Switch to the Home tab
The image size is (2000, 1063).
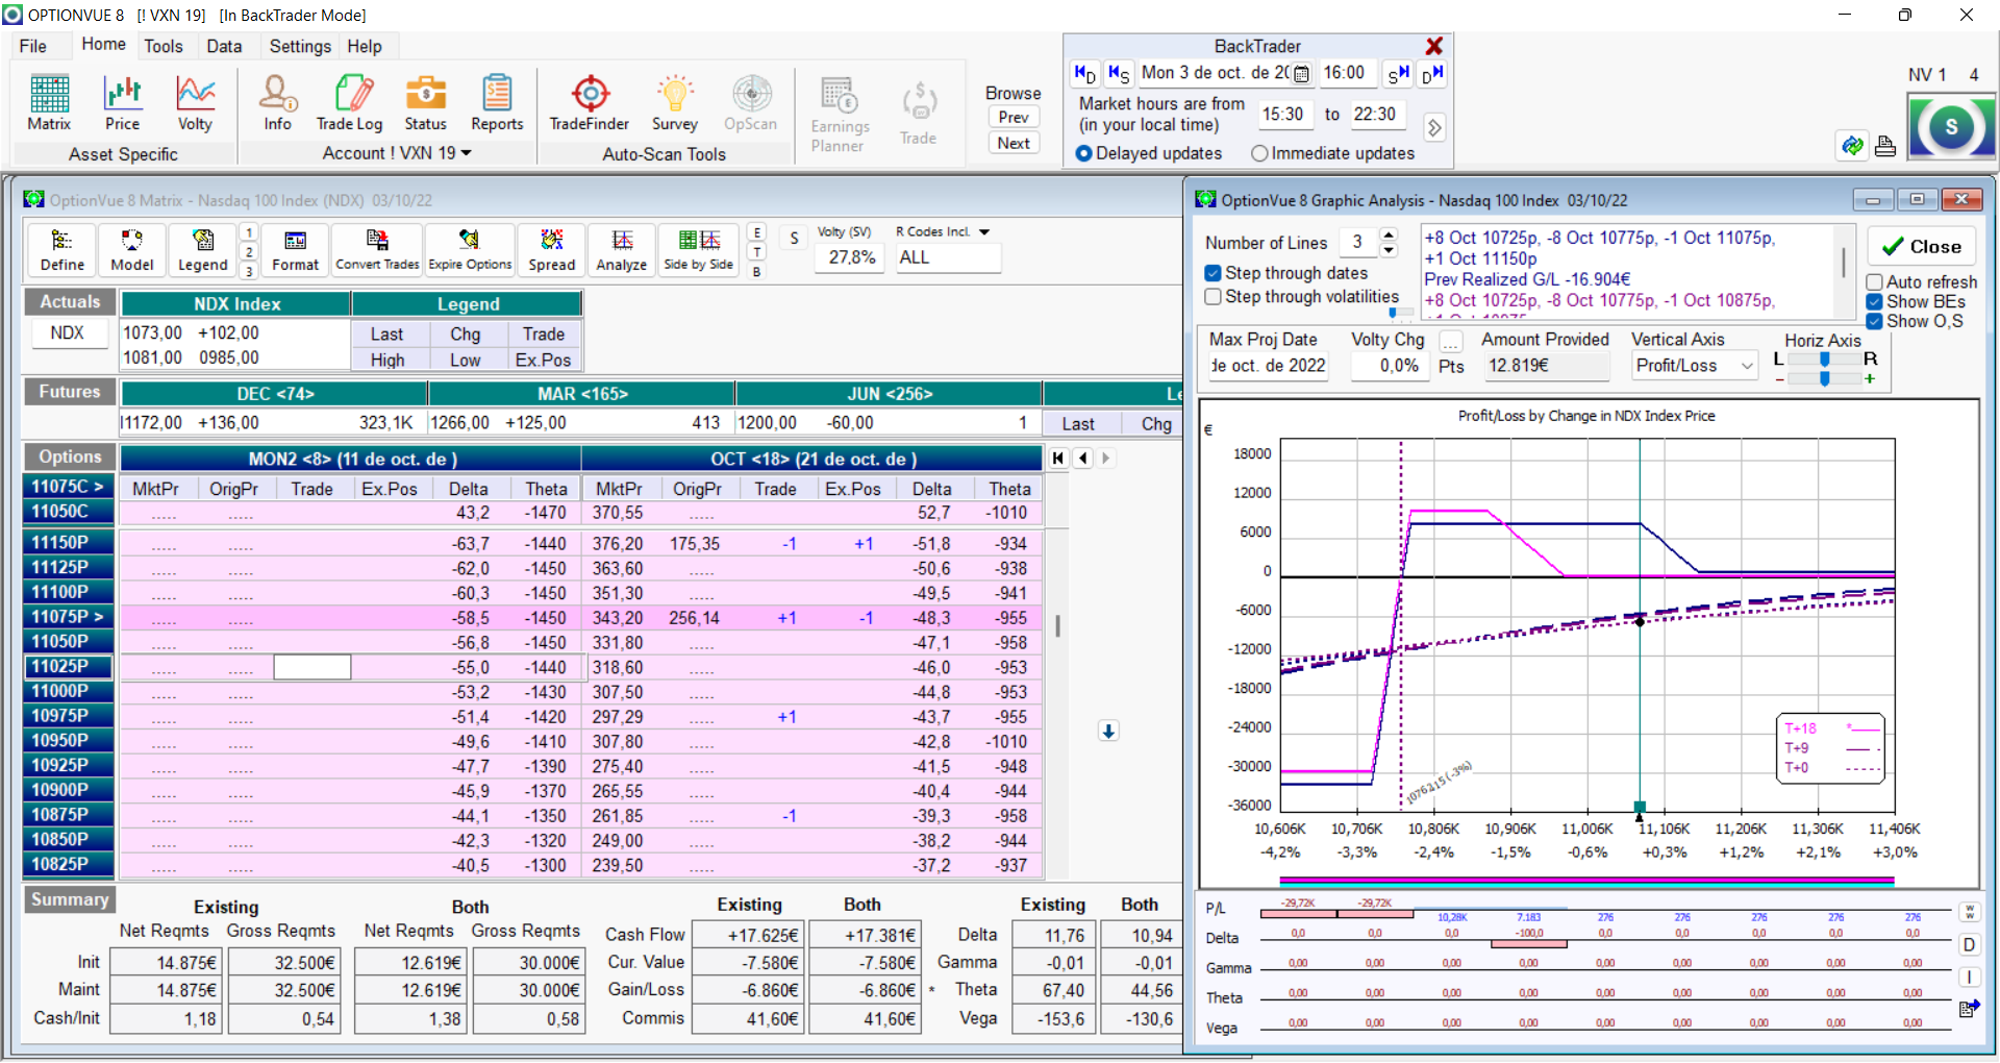[103, 45]
